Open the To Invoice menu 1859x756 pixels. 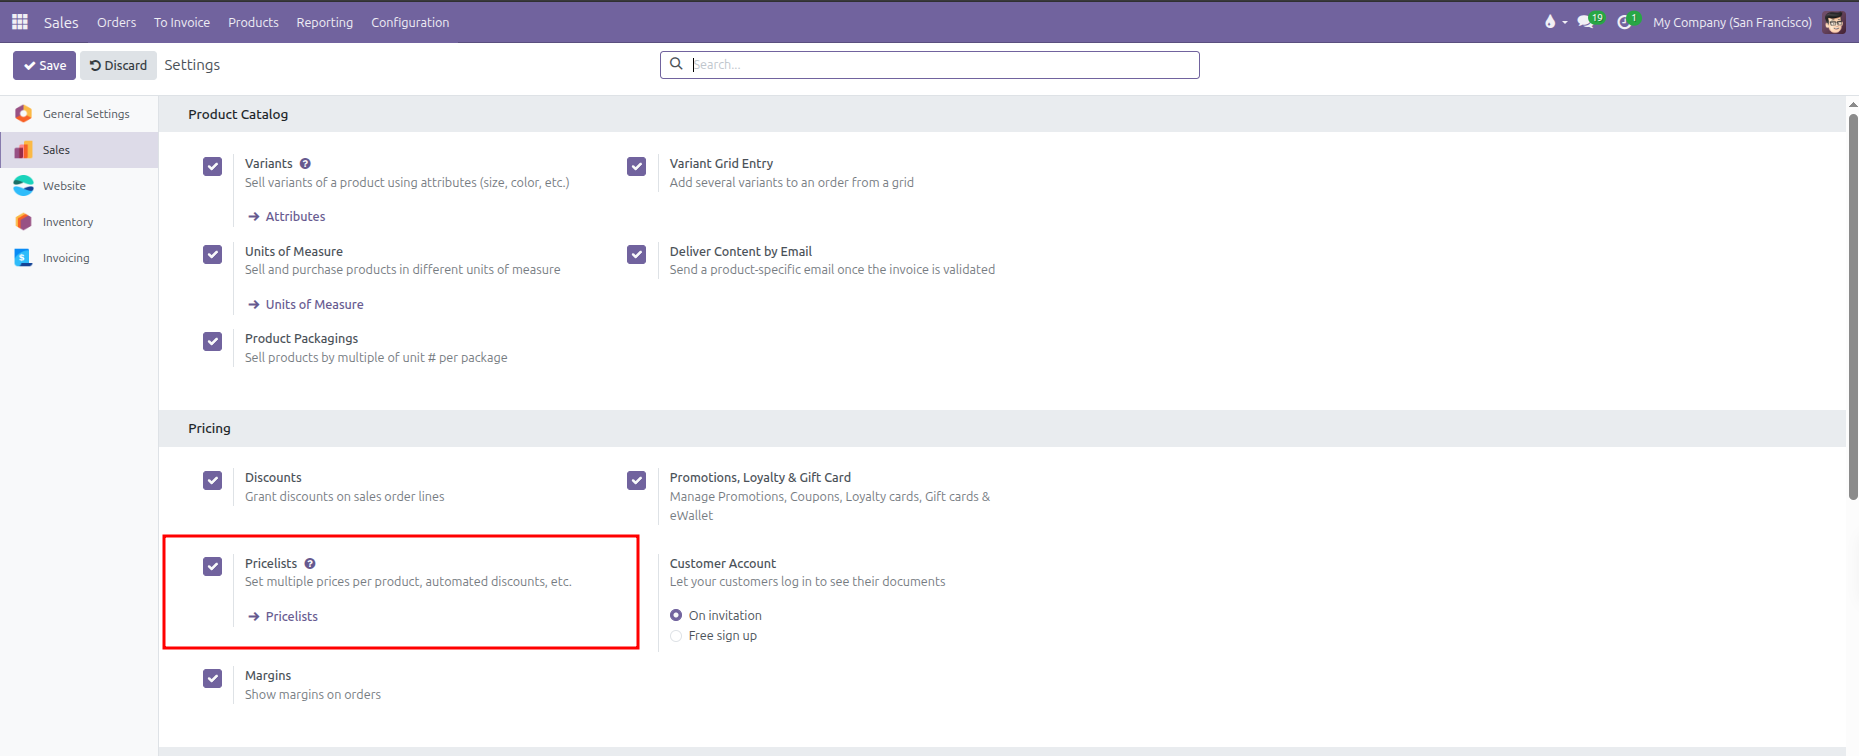(182, 22)
